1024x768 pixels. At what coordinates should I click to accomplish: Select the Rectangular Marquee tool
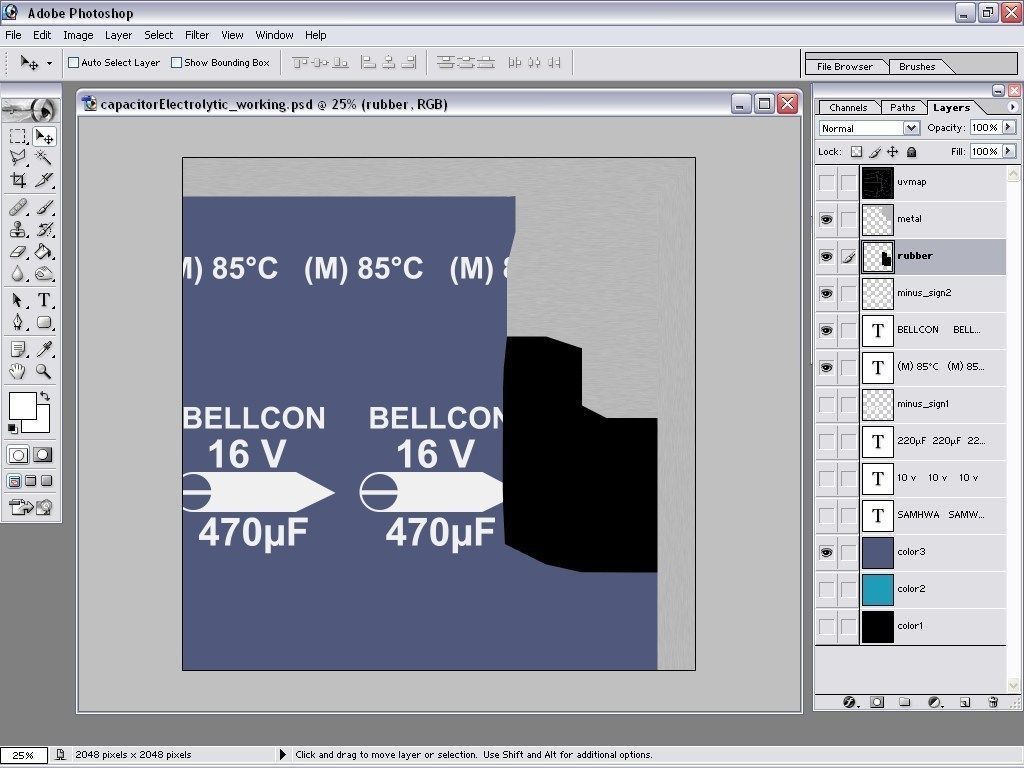click(x=18, y=136)
